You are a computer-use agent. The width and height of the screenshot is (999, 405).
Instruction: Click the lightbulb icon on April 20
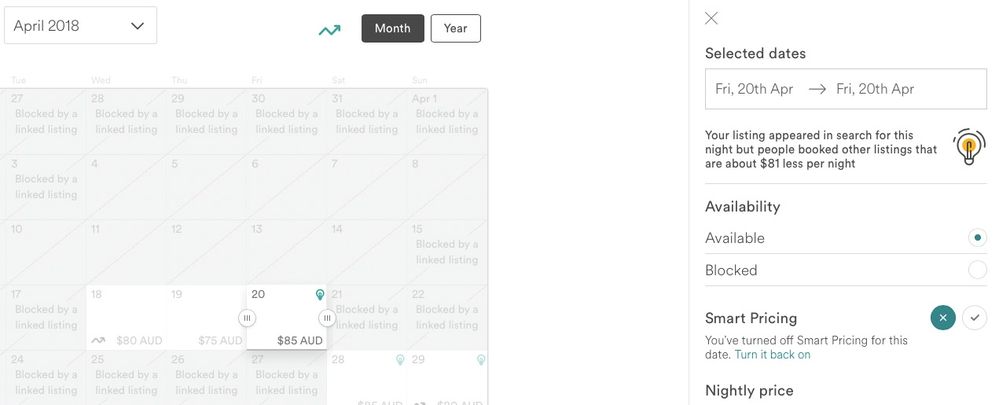[320, 295]
